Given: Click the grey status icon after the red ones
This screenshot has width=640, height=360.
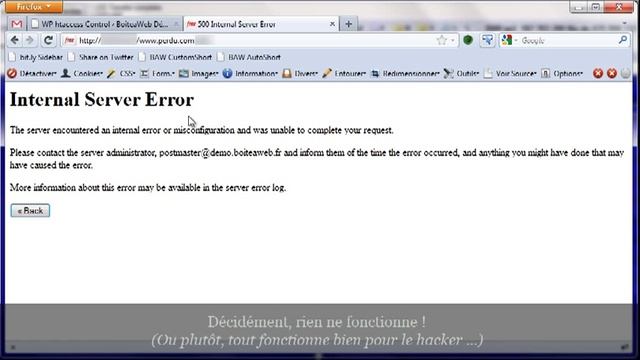Looking at the screenshot, I should click(625, 73).
